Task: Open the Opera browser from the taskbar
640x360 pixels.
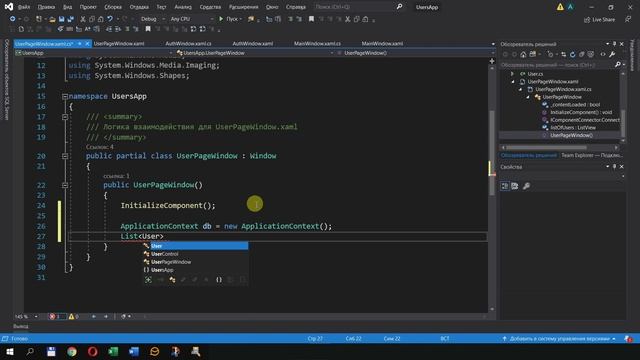Action: 93,351
